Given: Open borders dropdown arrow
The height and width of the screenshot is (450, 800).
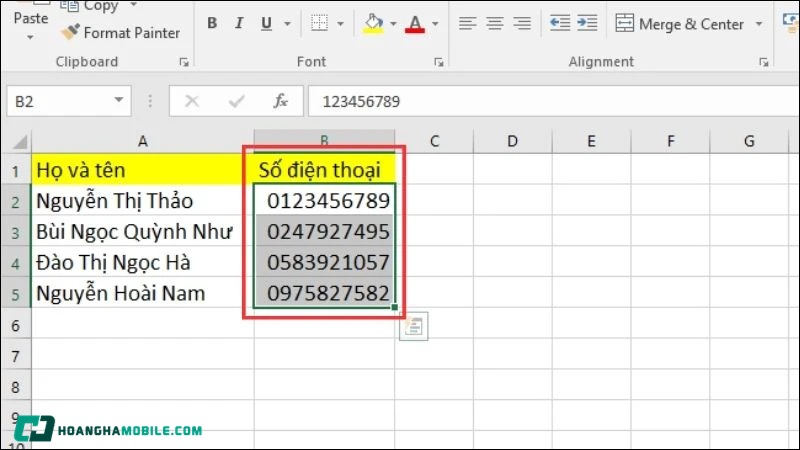Looking at the screenshot, I should (x=340, y=23).
